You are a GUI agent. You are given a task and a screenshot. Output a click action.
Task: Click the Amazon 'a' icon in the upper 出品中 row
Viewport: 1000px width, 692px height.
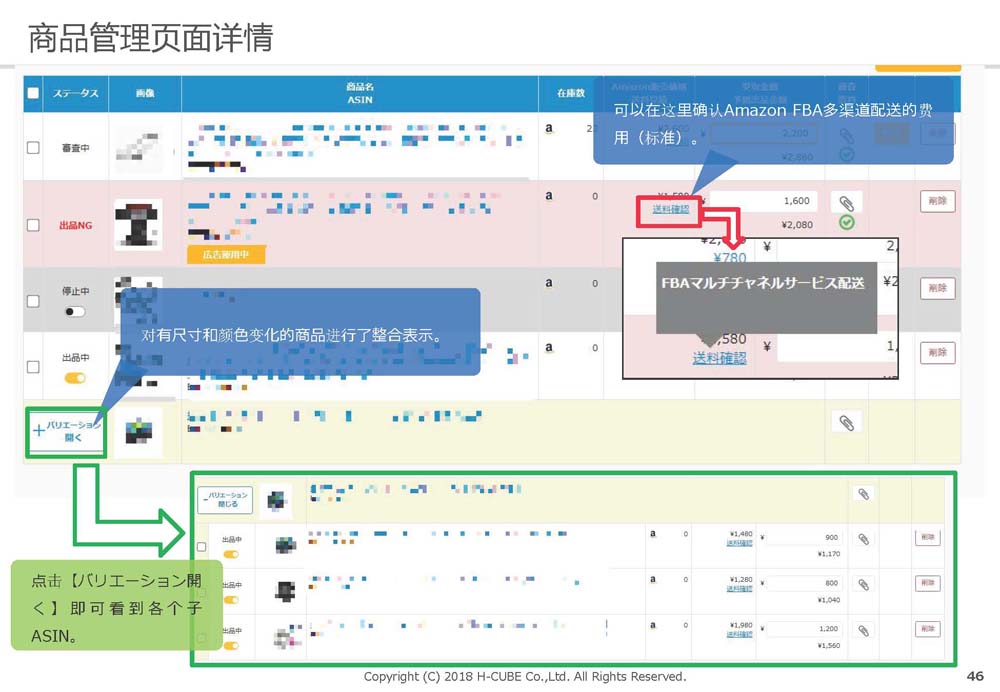(548, 348)
